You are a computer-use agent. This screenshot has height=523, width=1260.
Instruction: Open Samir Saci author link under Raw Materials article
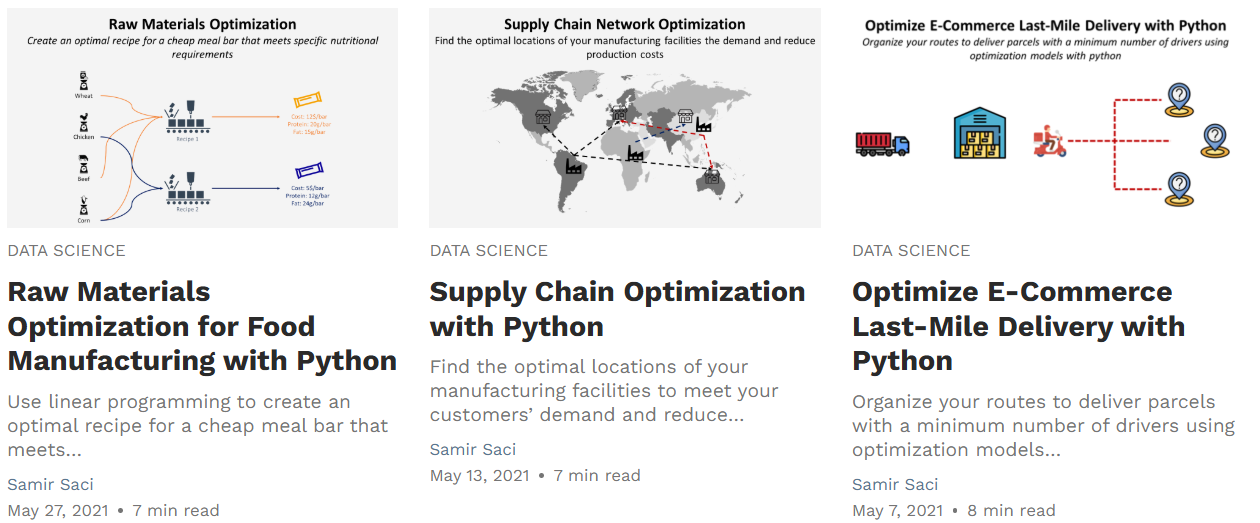(50, 484)
